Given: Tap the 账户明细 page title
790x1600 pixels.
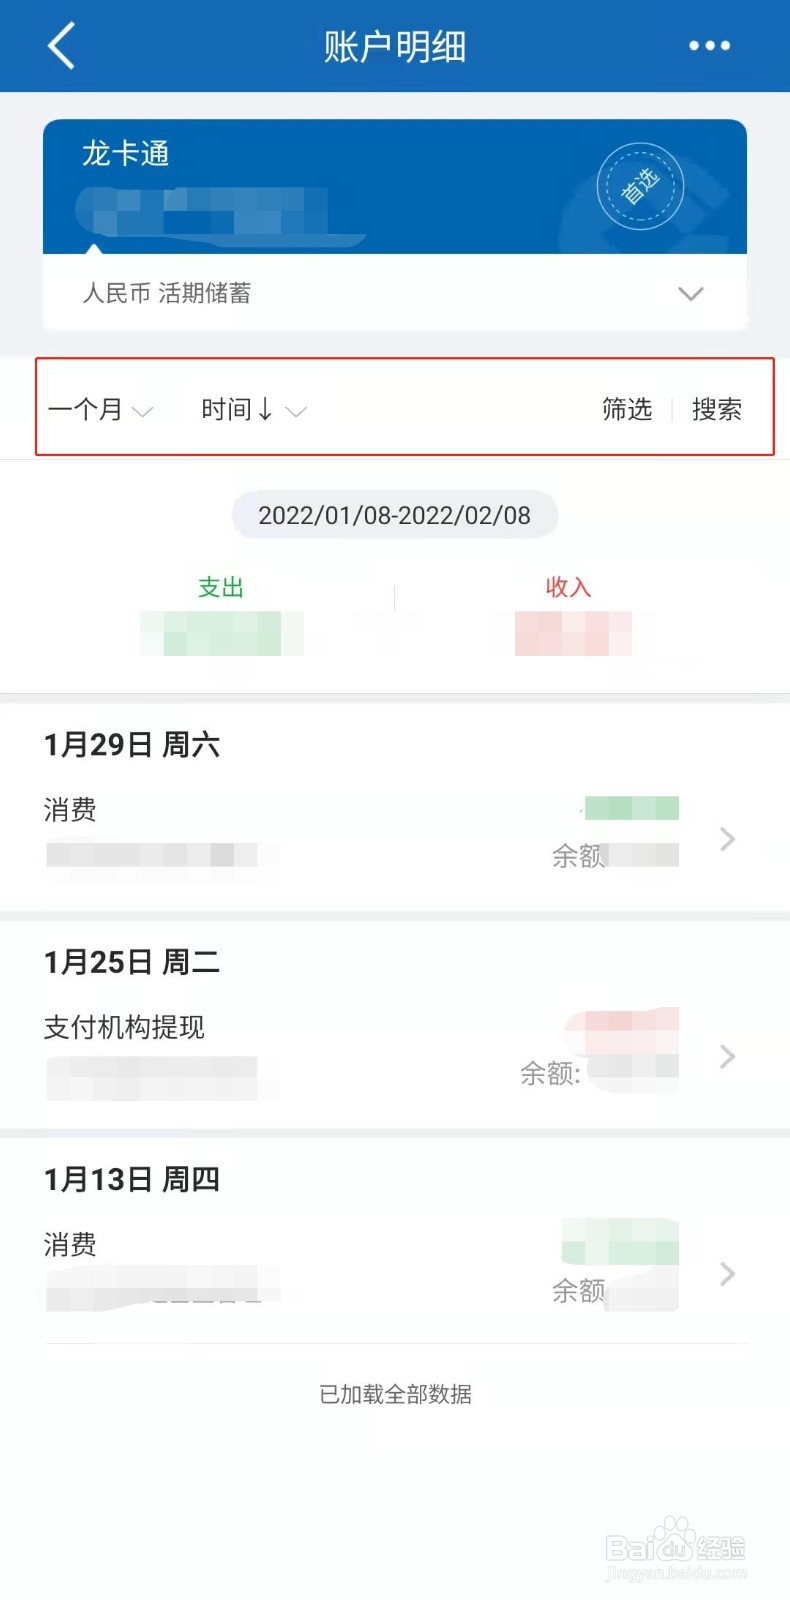Looking at the screenshot, I should click(395, 46).
